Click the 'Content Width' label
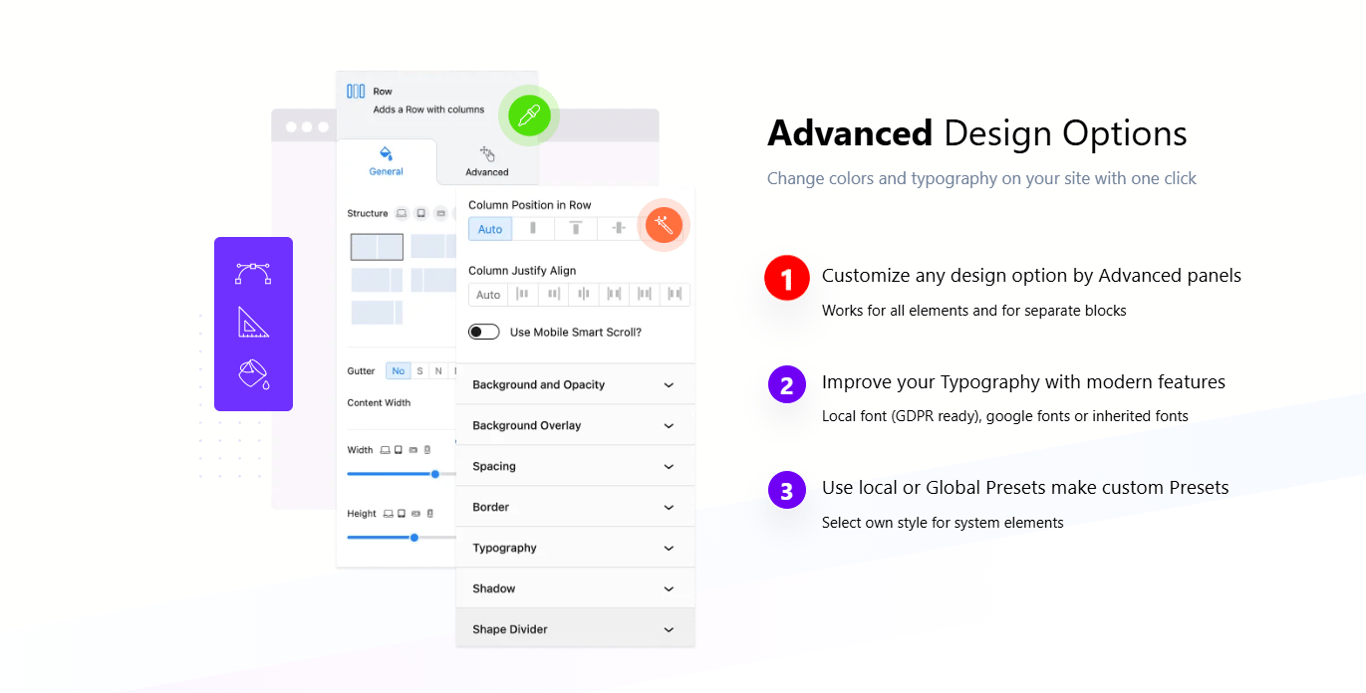The width and height of the screenshot is (1366, 693). [379, 403]
